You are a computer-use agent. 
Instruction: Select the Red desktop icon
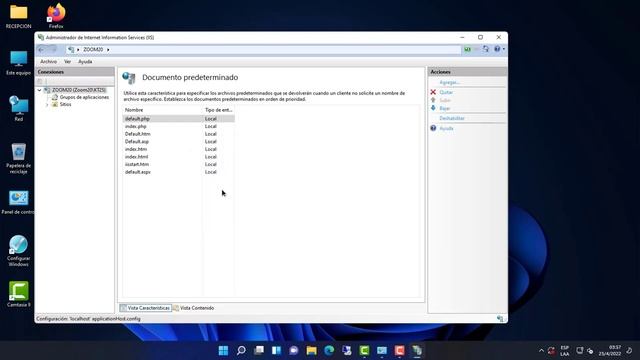coord(19,109)
